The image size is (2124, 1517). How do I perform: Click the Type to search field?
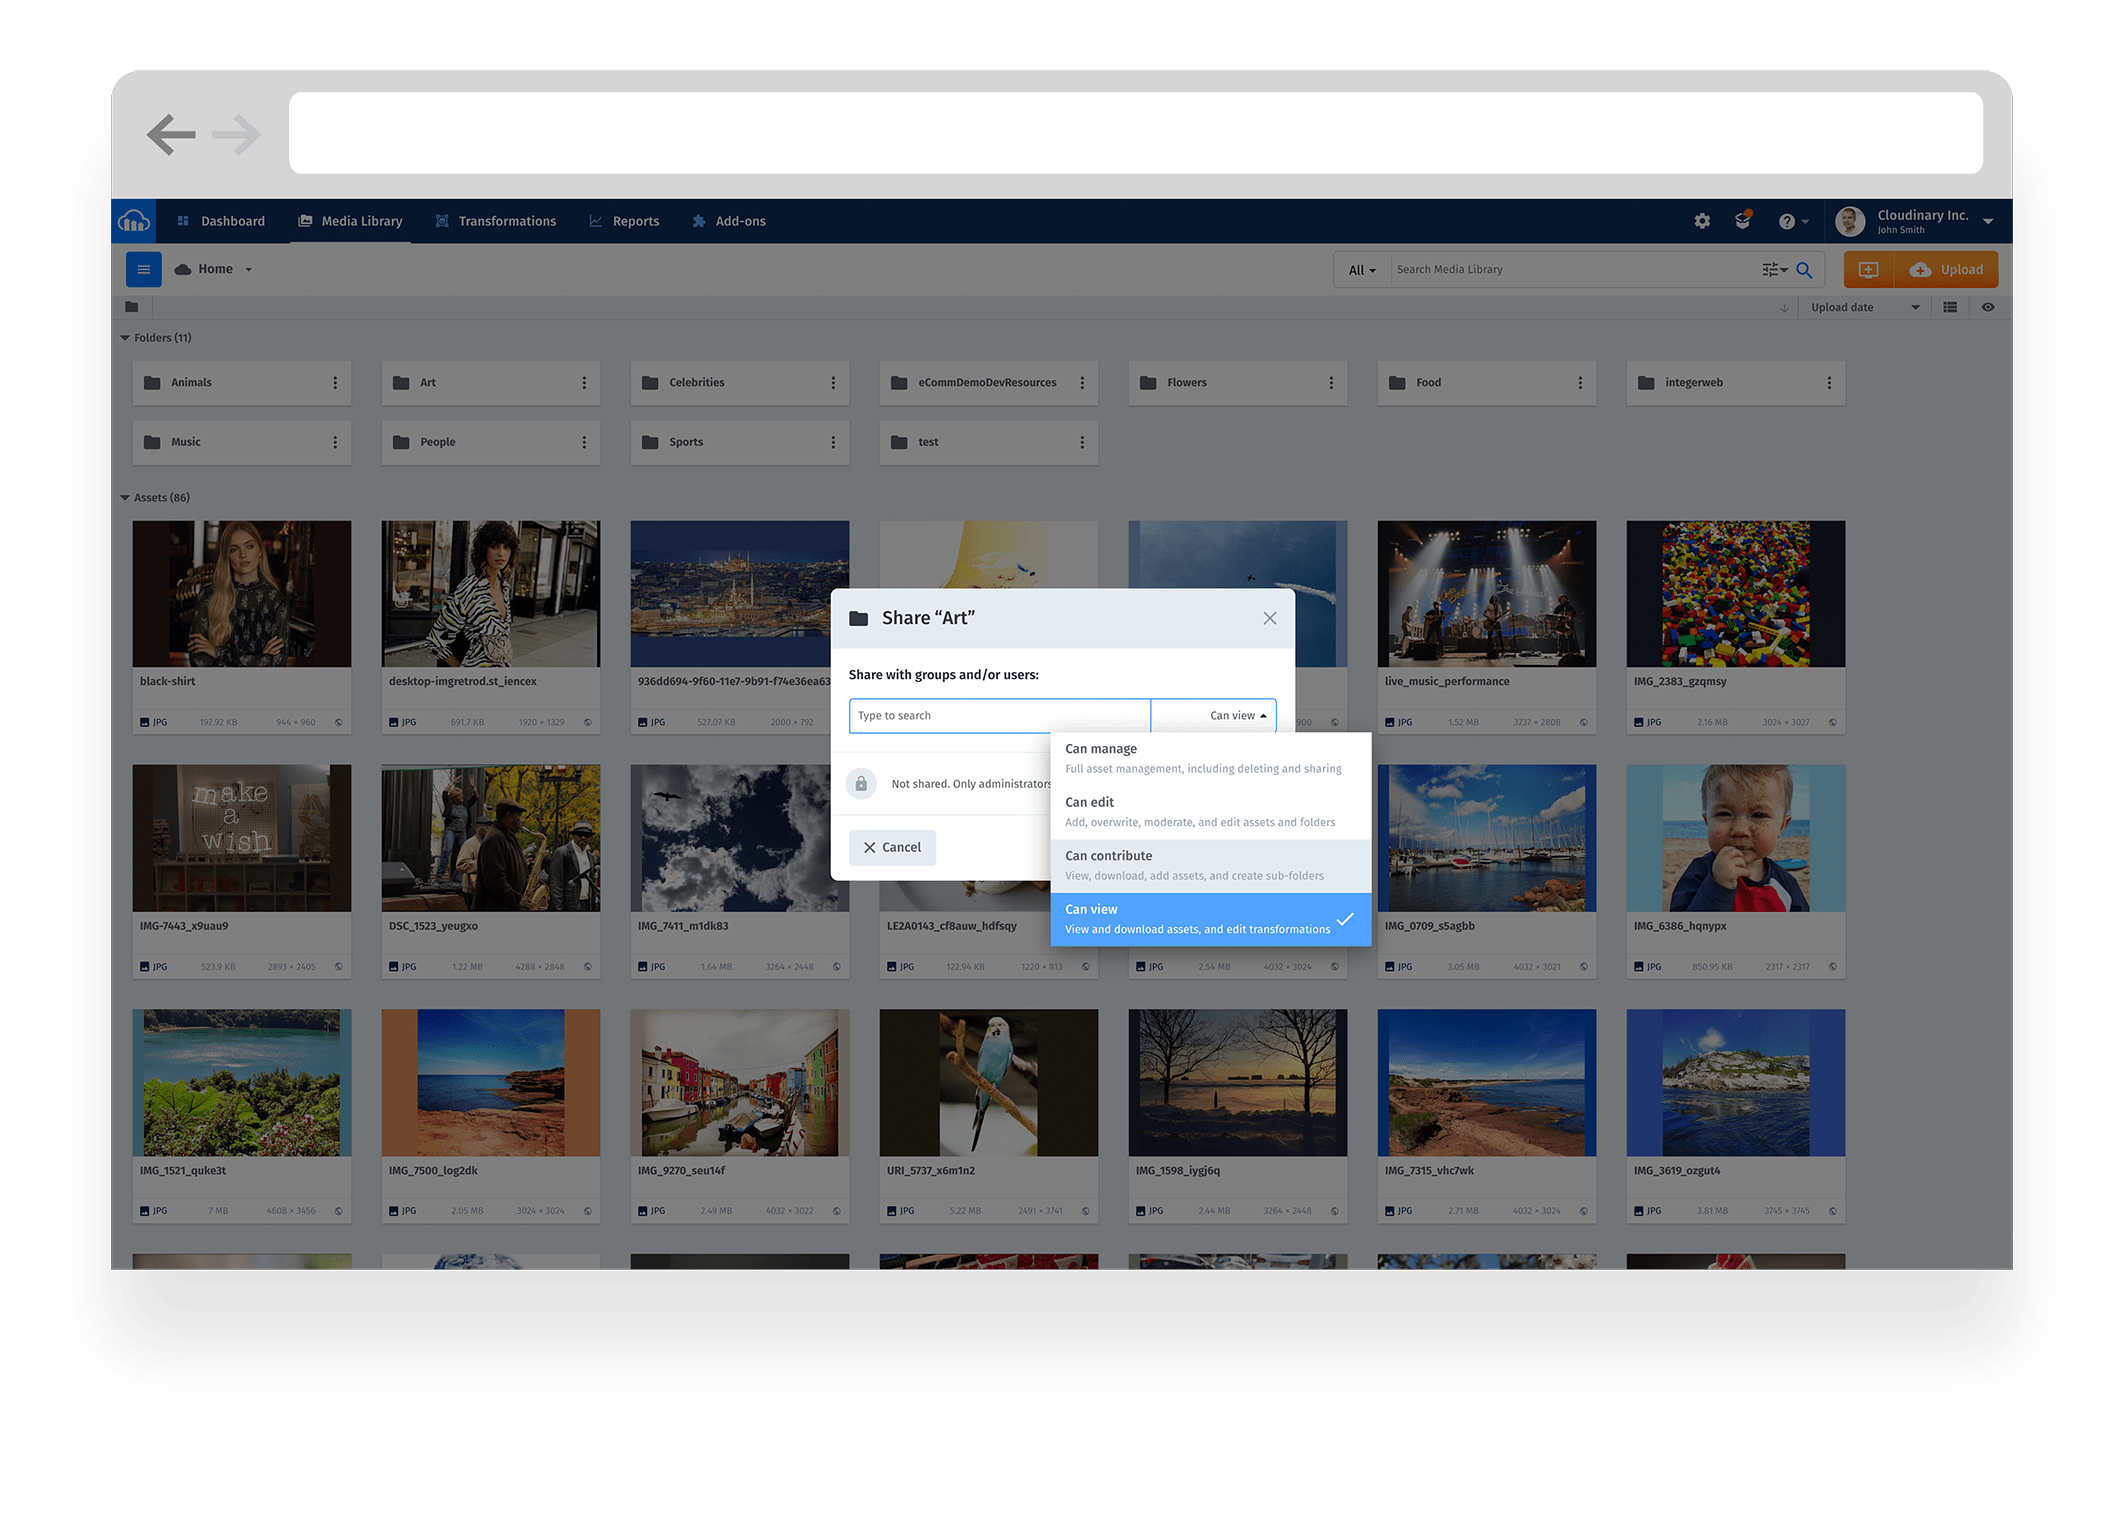click(x=999, y=716)
